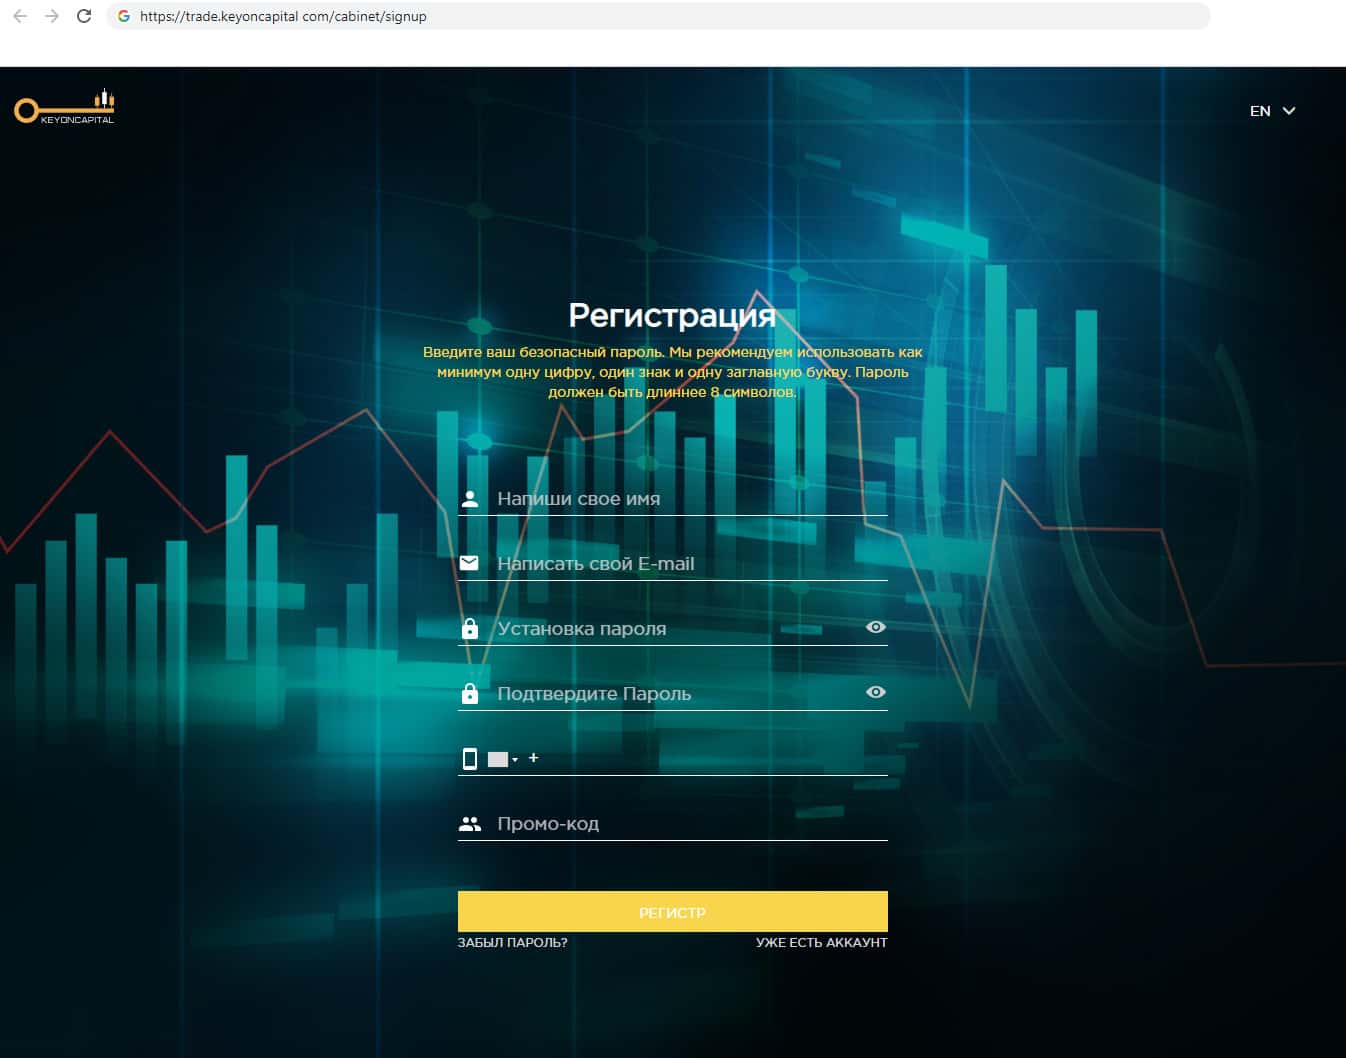Follow the 'ЗАБЫЛ ПАРОЛЬ?' link
Viewport: 1346px width, 1058px height.
tap(512, 942)
